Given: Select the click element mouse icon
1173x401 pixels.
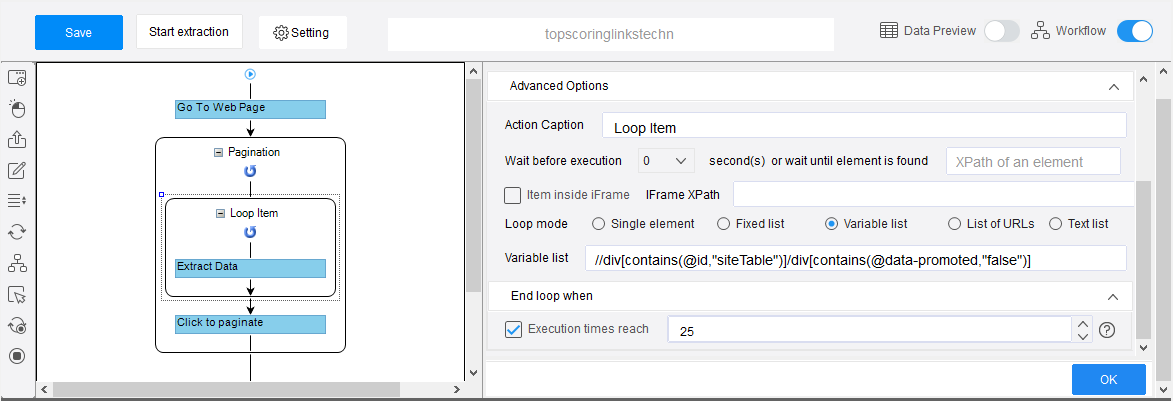Looking at the screenshot, I should coord(17,109).
